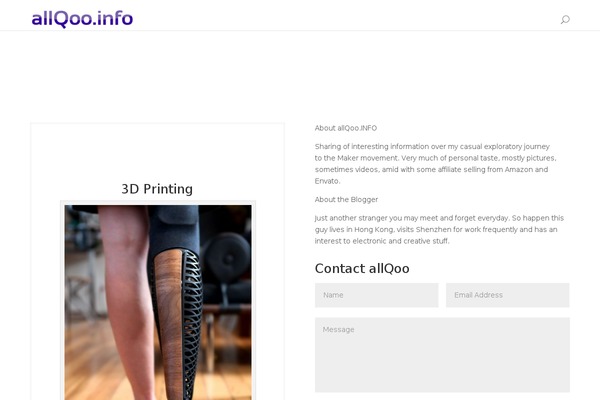
Task: Click the word Envato in description
Action: pos(326,181)
